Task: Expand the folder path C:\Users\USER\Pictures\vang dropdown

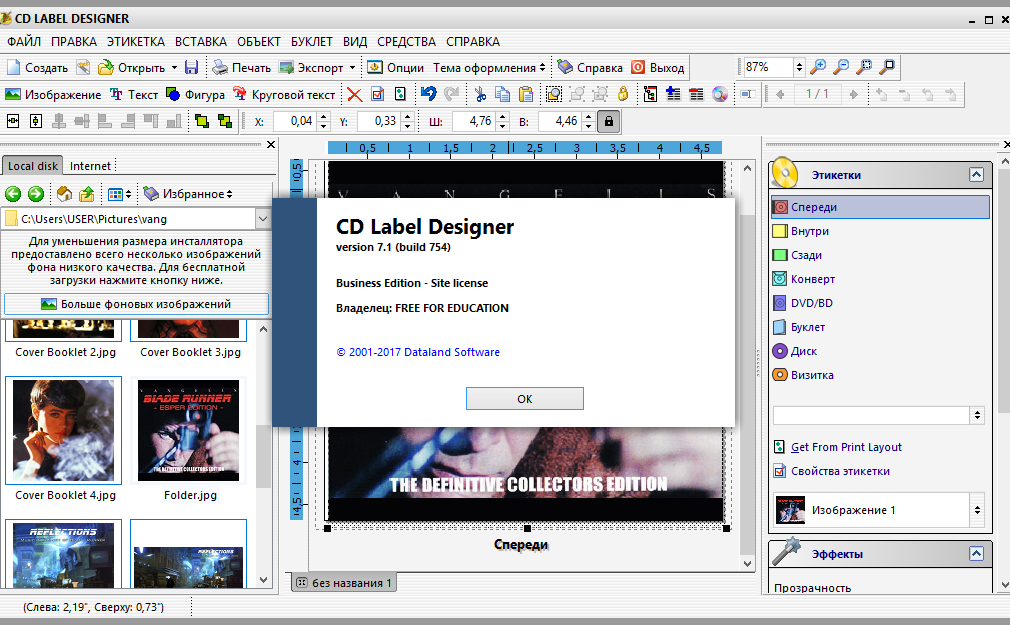Action: 263,219
